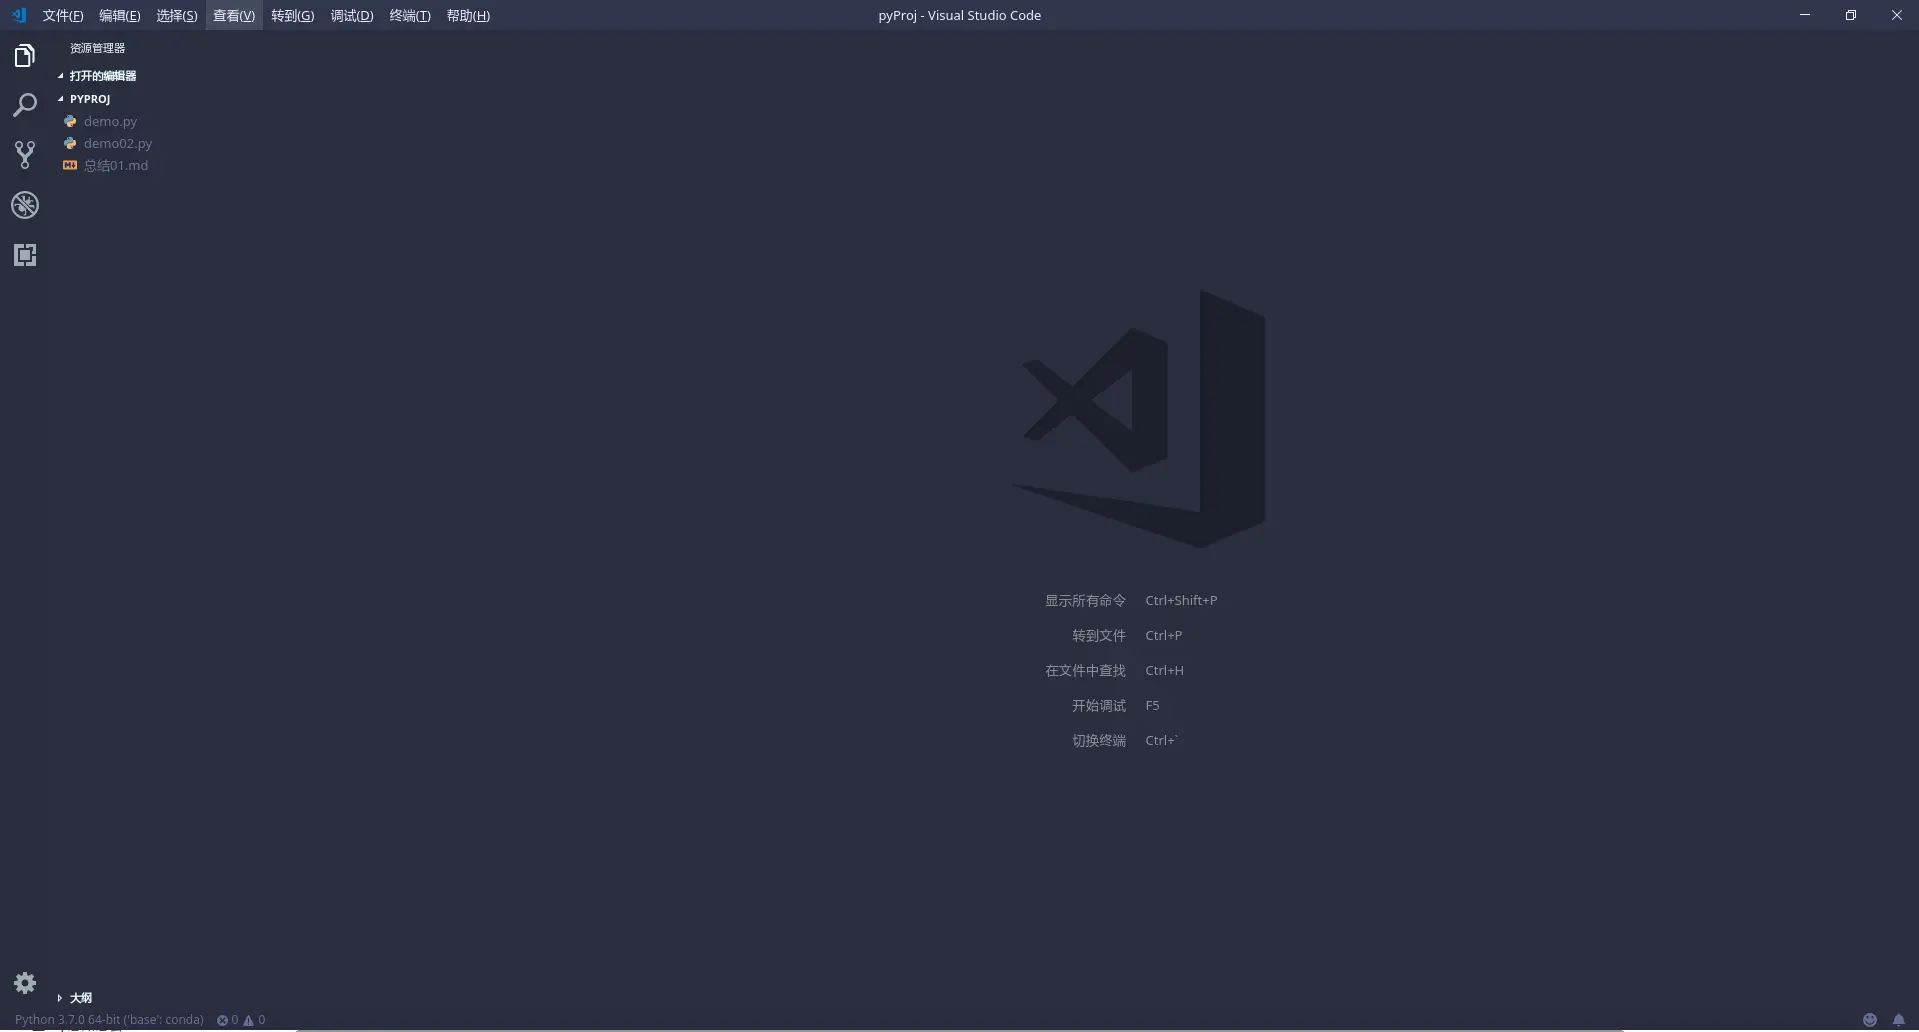Click the 资源管理器 panel title
This screenshot has width=1919, height=1032.
click(x=97, y=48)
